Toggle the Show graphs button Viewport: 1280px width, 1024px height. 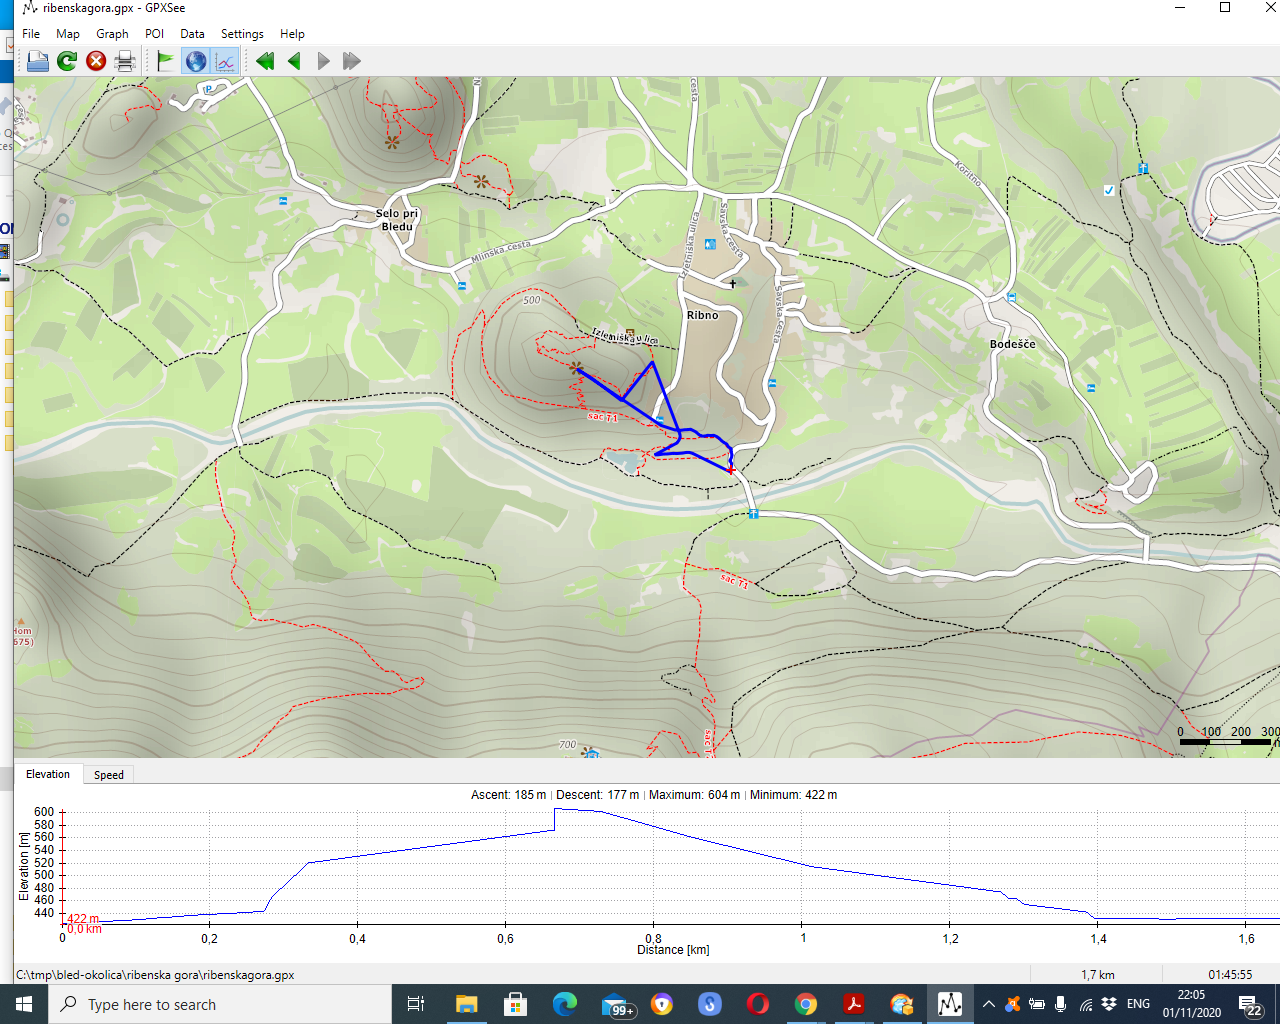click(x=225, y=62)
